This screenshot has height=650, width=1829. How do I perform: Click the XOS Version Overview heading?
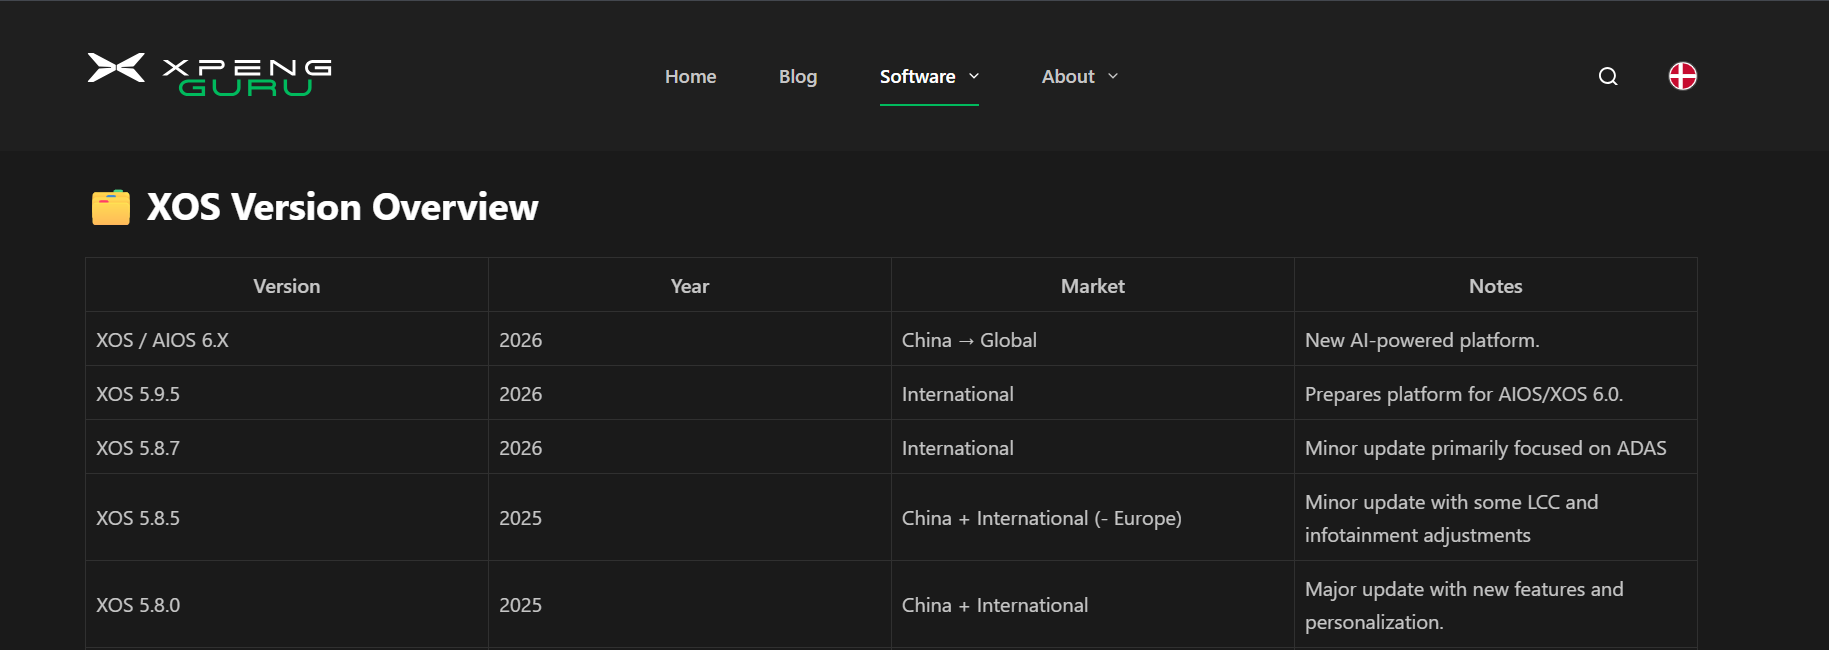click(x=342, y=207)
